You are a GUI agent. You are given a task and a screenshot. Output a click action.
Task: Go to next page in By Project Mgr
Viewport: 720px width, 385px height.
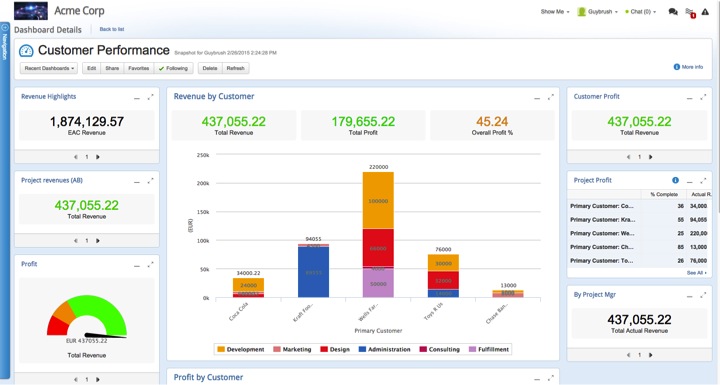pos(651,355)
